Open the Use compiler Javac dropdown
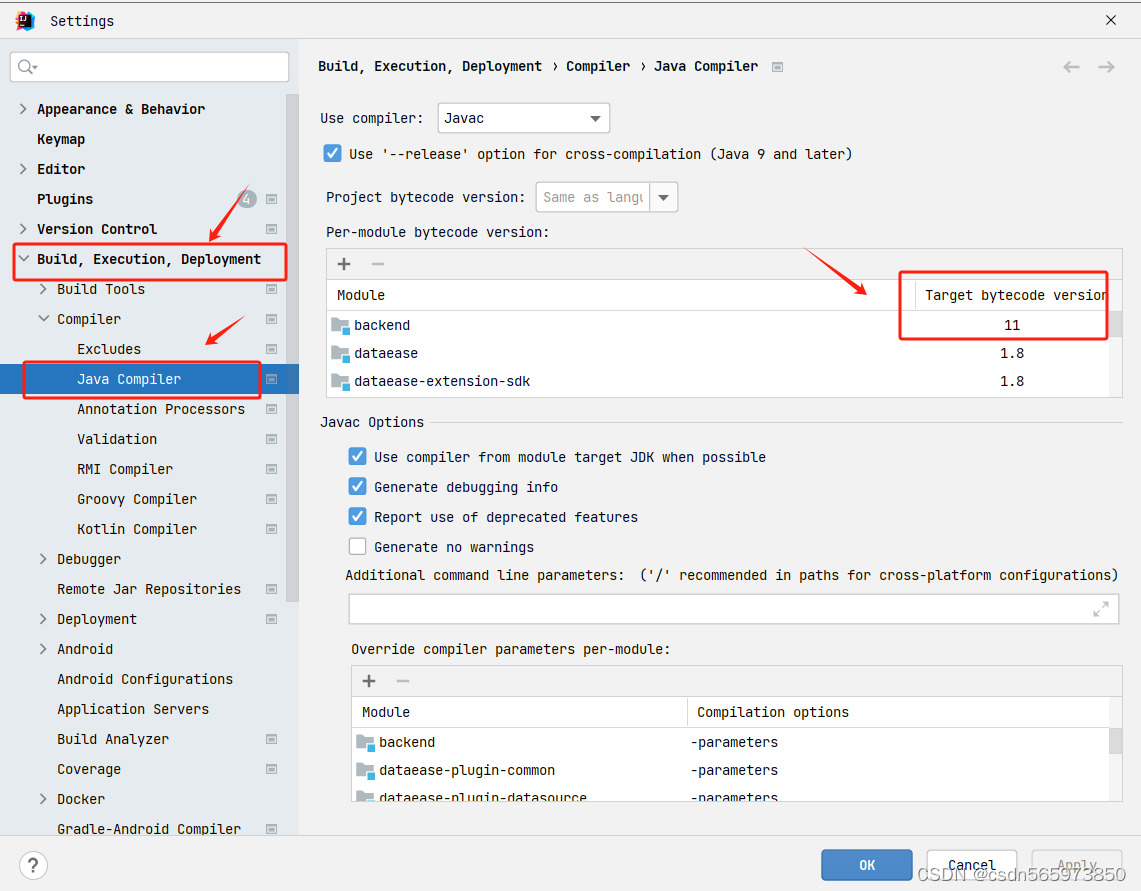1141x891 pixels. [523, 118]
